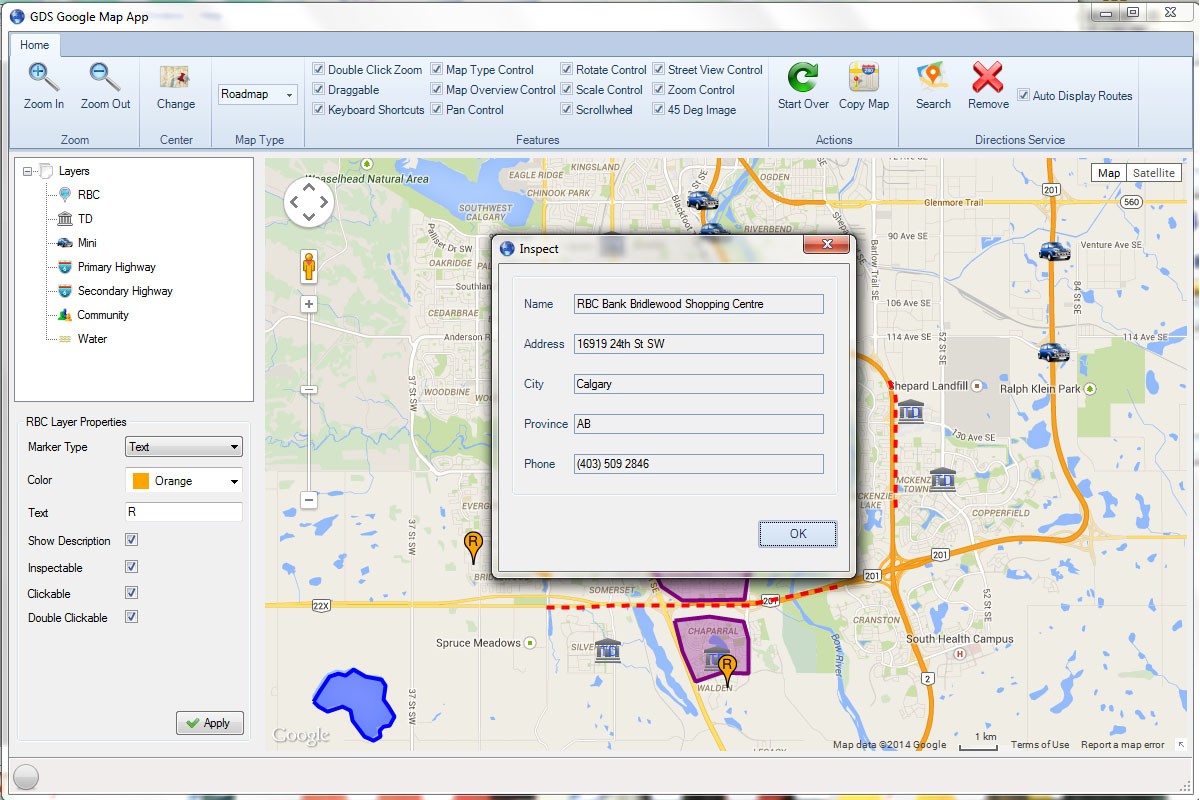The width and height of the screenshot is (1200, 800).
Task: Click the Street View pegman icon
Action: 309,266
